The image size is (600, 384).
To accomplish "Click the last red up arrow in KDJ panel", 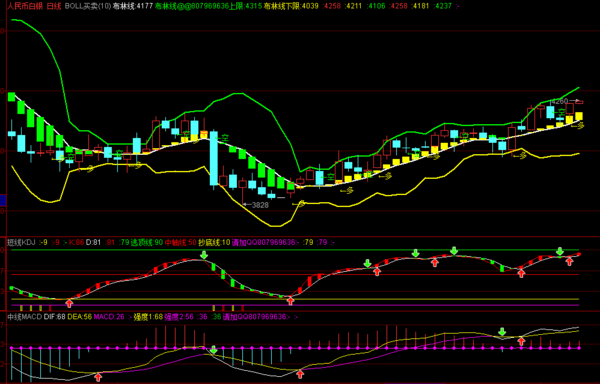I will 569,262.
